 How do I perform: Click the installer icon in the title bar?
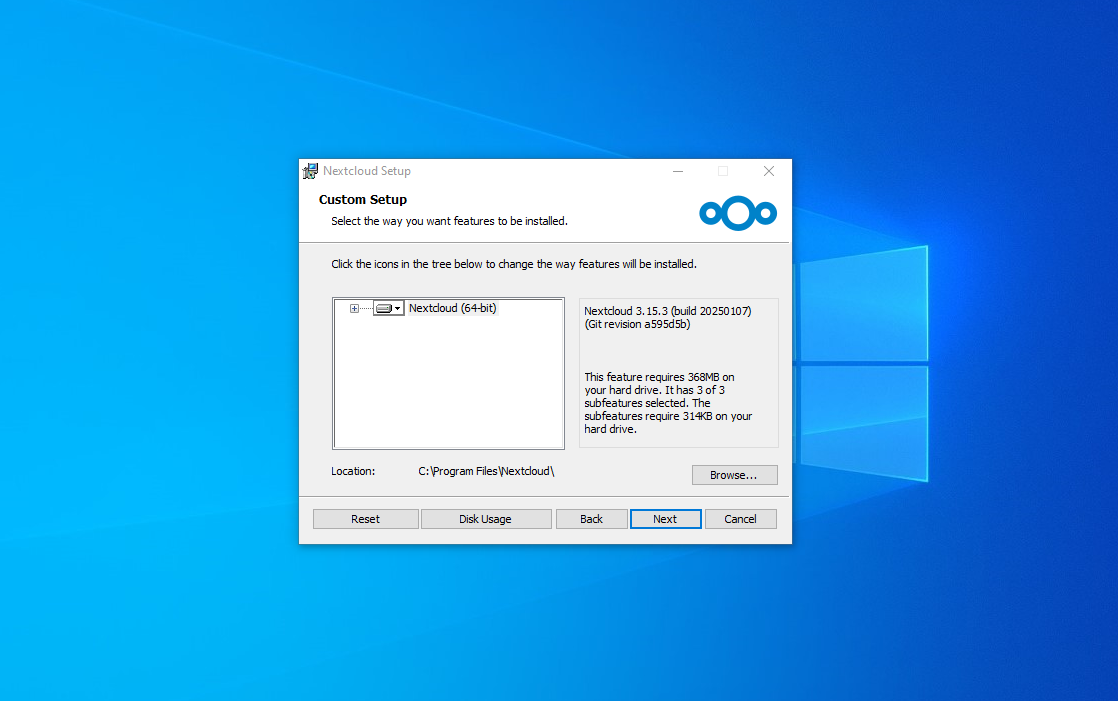(x=310, y=171)
